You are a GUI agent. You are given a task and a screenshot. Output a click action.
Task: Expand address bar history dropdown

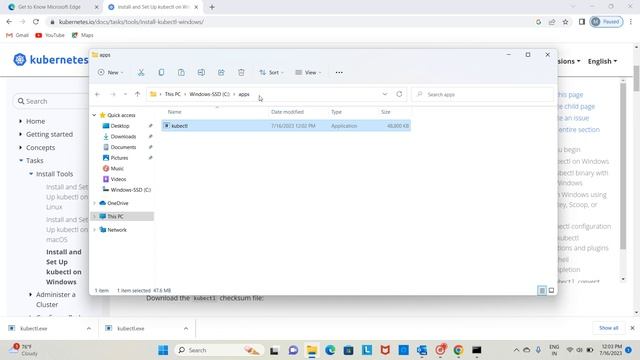point(384,94)
